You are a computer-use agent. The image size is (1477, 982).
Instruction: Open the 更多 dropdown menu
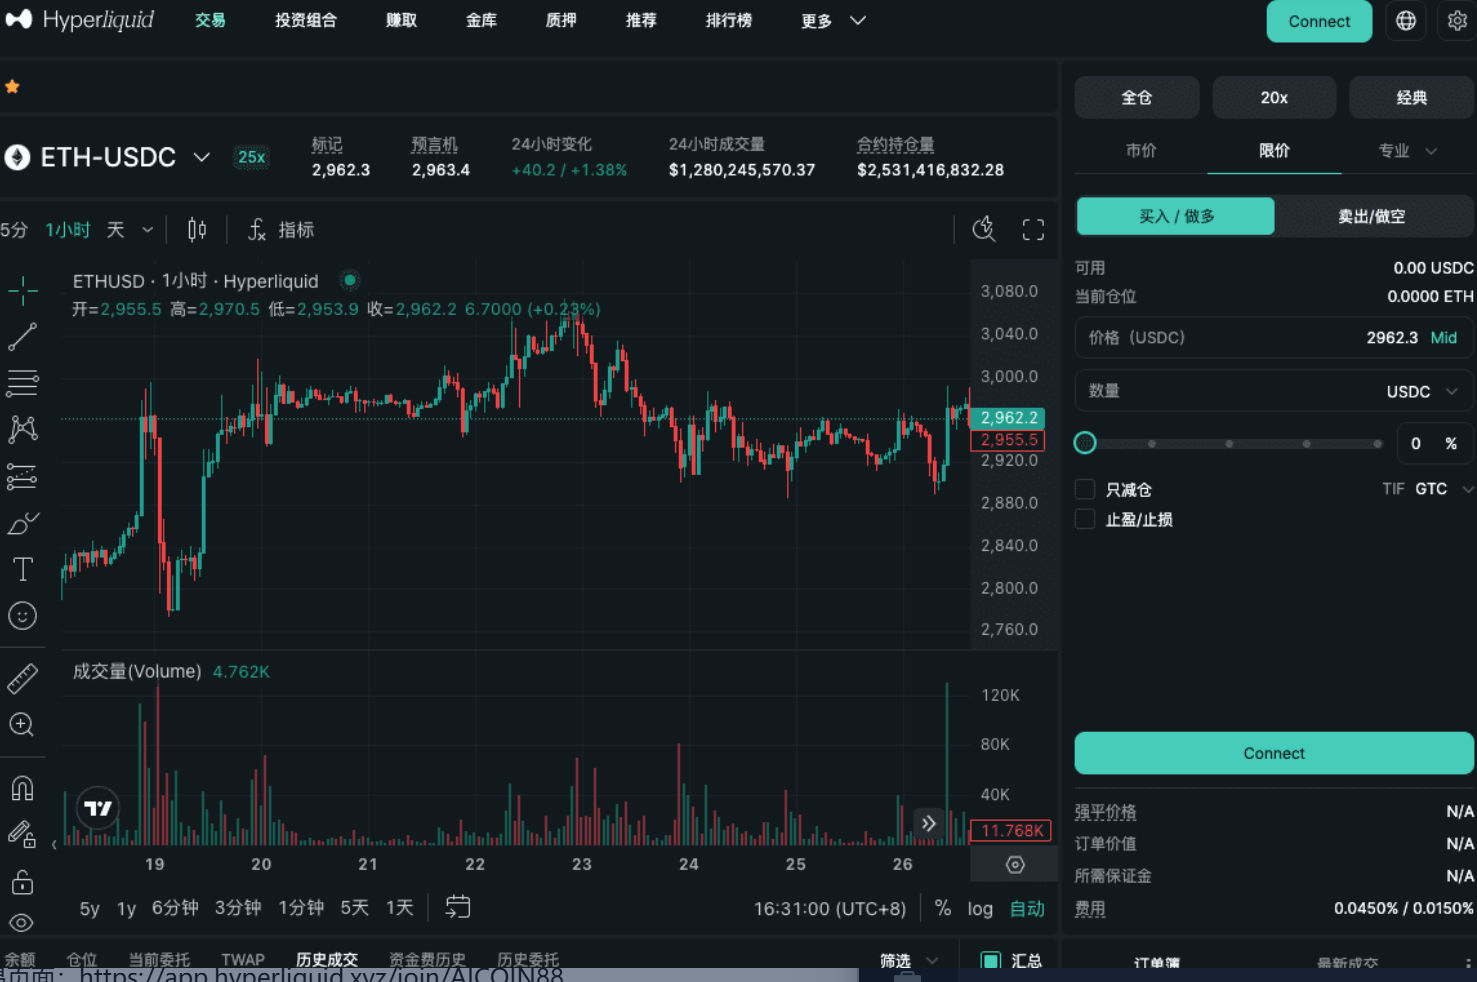click(832, 21)
